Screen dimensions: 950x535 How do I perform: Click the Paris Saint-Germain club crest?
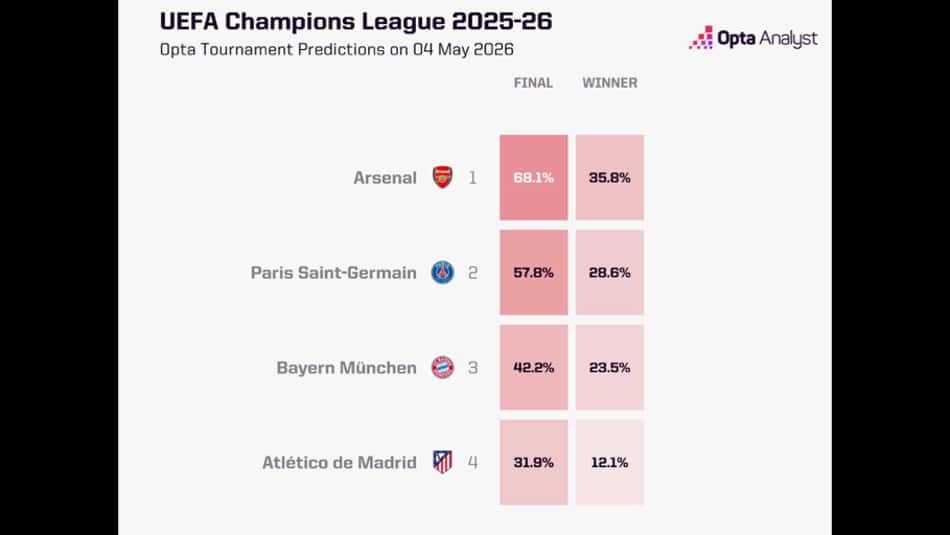pos(442,272)
